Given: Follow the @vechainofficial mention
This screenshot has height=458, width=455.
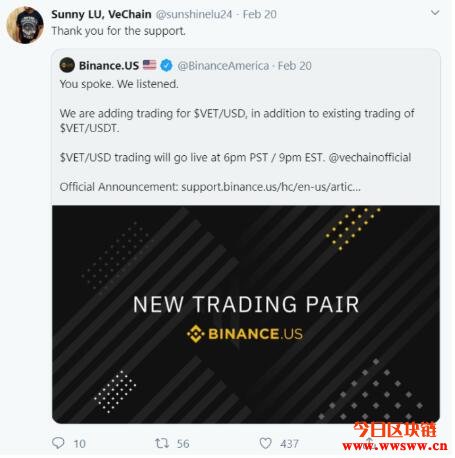Looking at the screenshot, I should pos(370,157).
